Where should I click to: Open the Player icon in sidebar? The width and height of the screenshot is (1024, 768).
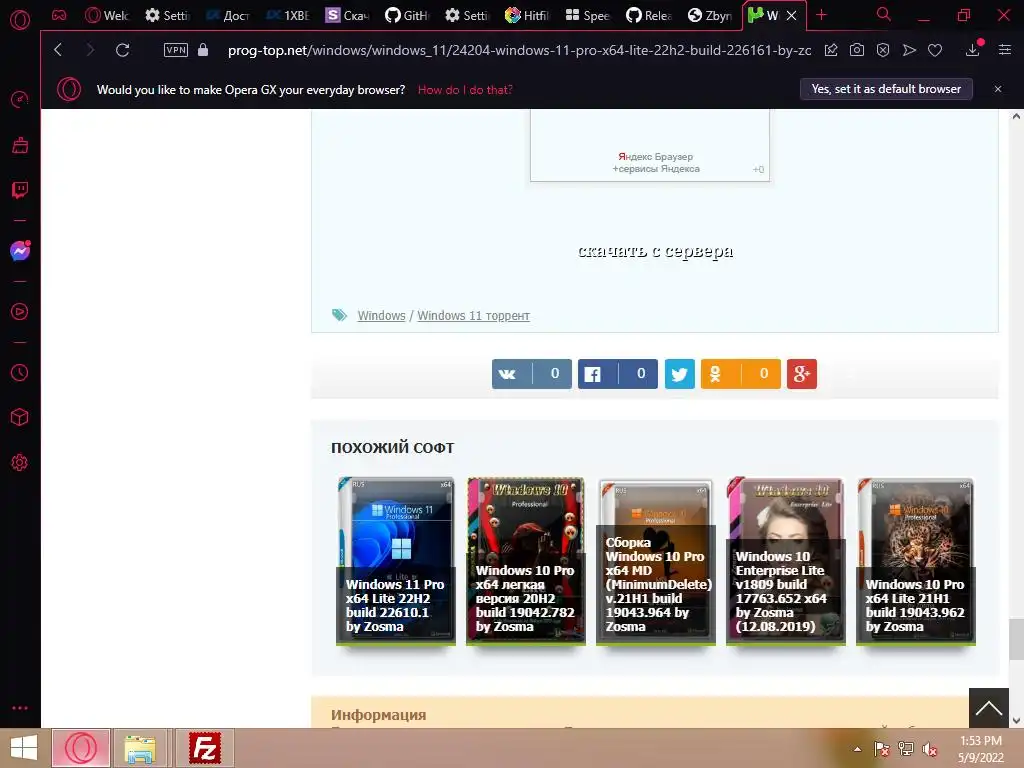pos(20,312)
